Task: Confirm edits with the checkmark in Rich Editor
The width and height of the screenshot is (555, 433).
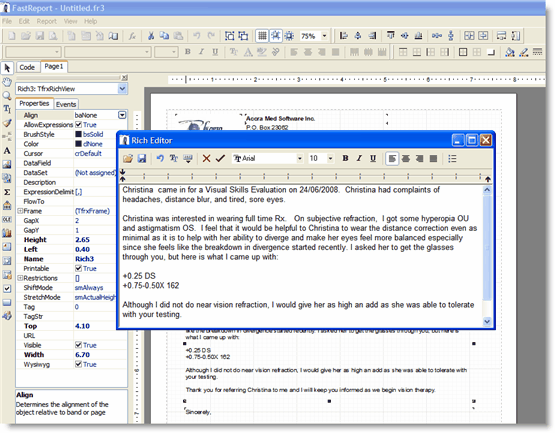Action: [x=220, y=159]
